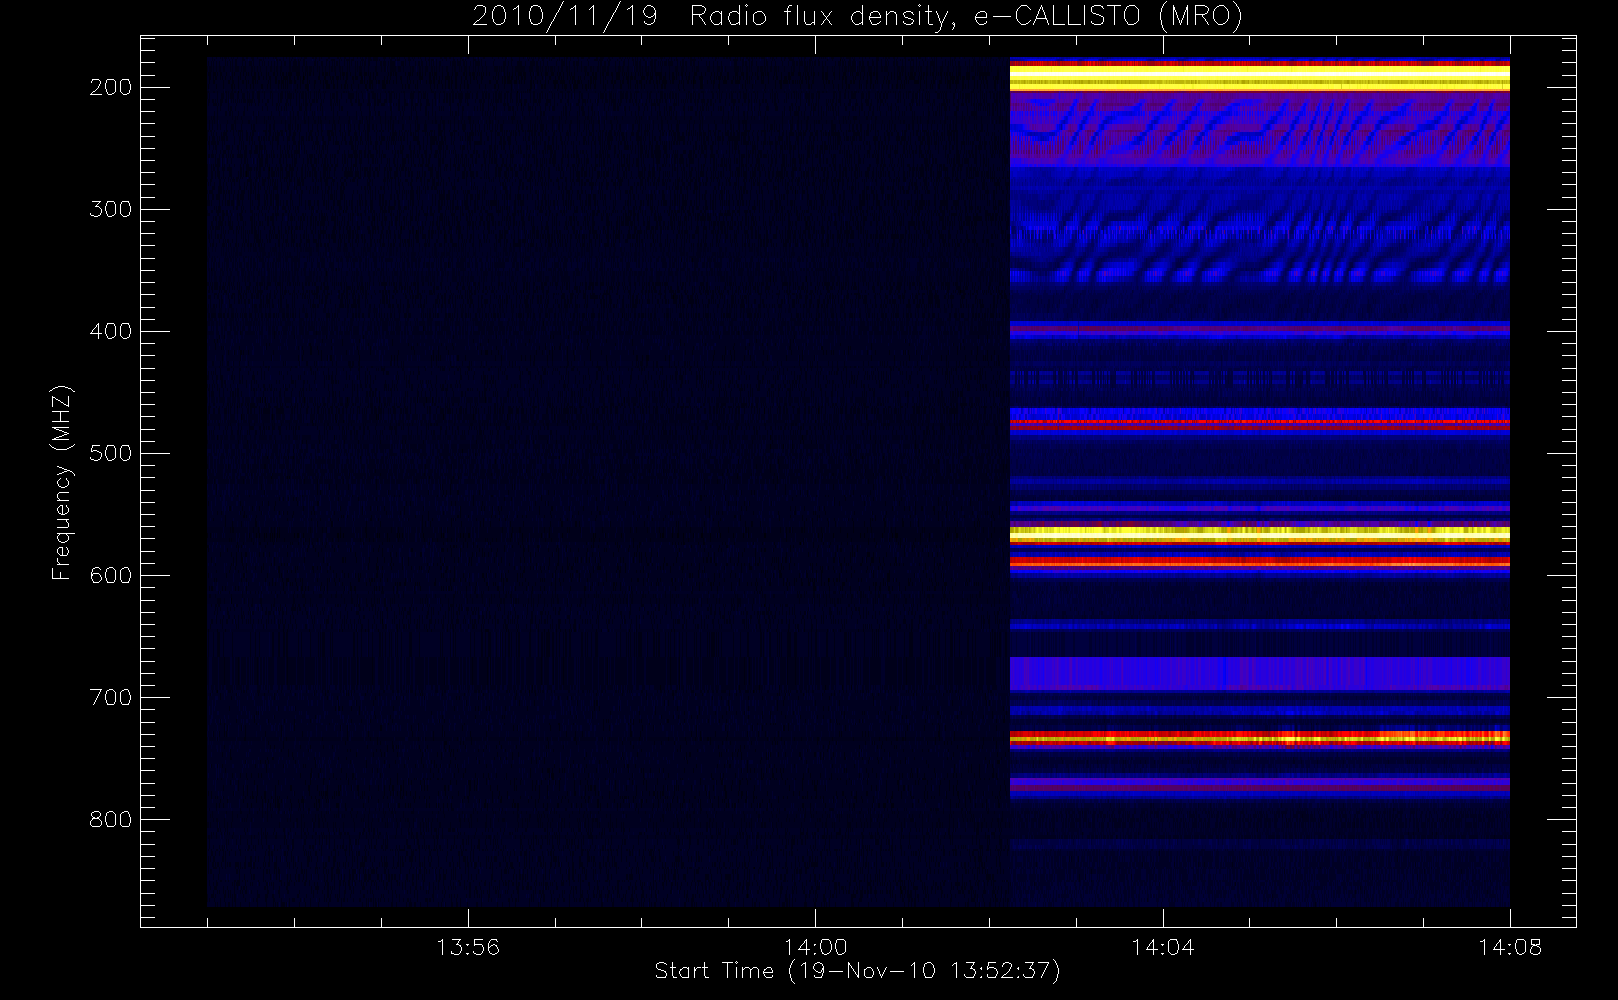Screen dimensions: 1618x1000
Task: Click the 13:56 time tick label
Action: pyautogui.click(x=468, y=947)
